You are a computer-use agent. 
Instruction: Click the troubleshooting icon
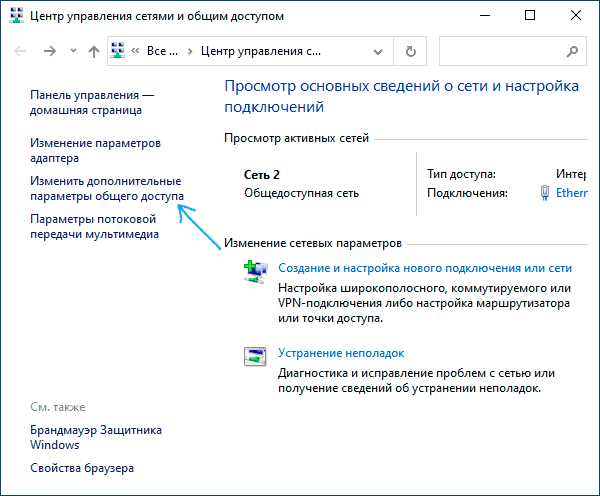(x=255, y=356)
